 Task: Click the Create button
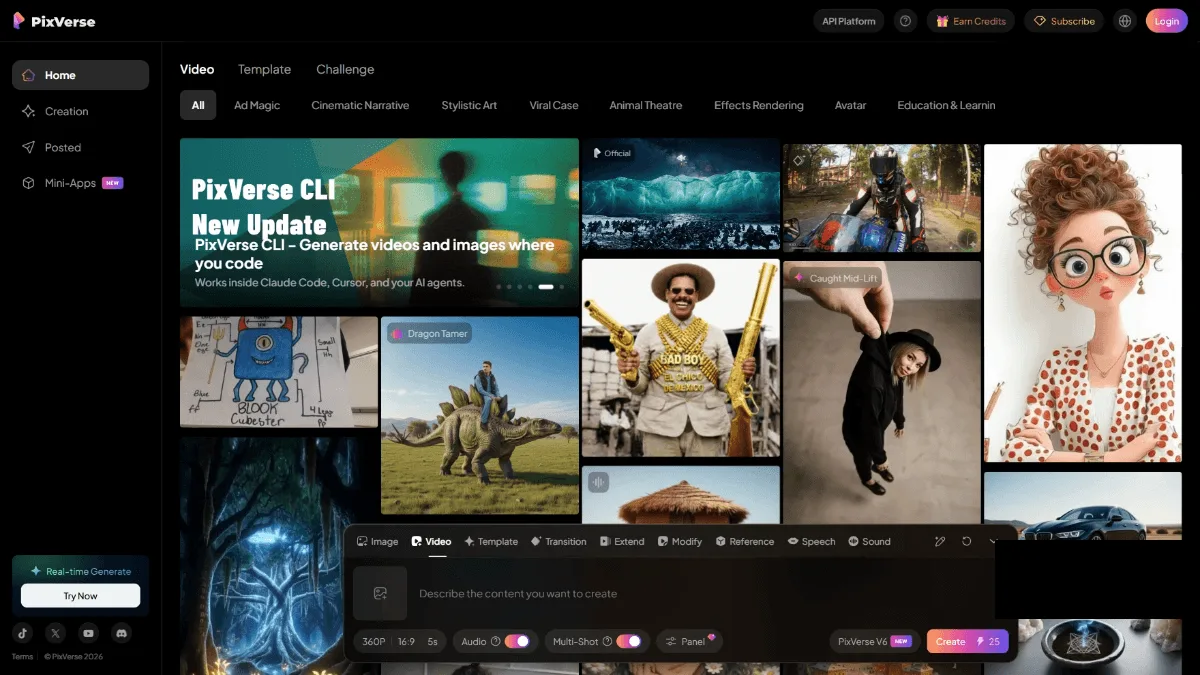[x=968, y=641]
